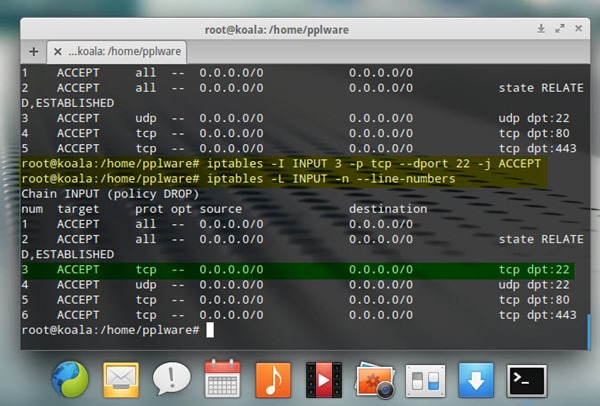Click the 'source' column header
This screenshot has height=406, width=600.
coord(220,209)
